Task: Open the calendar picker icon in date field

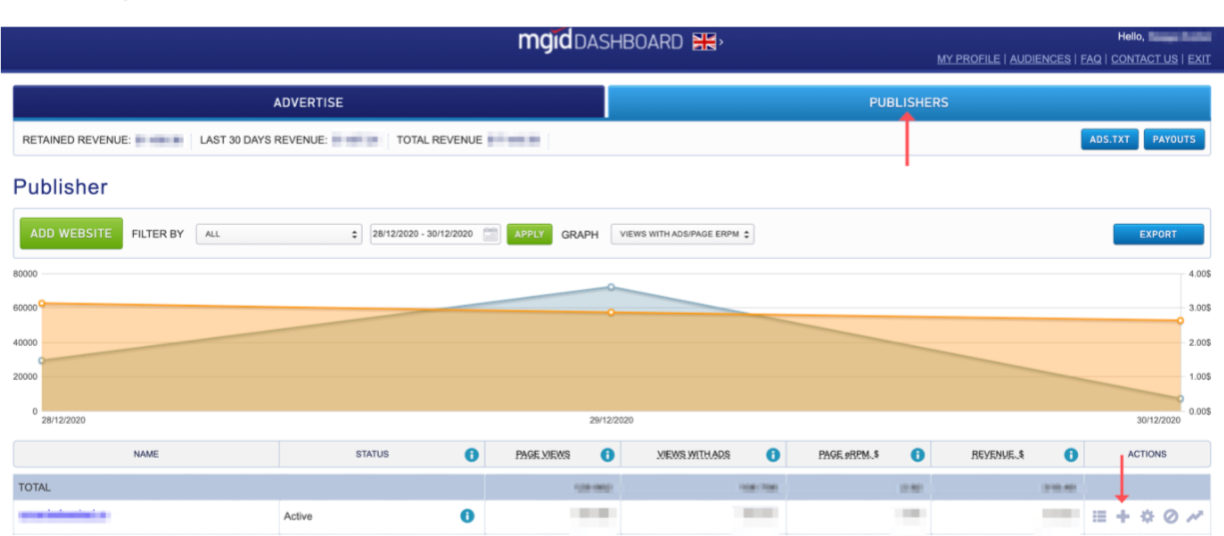Action: point(490,234)
